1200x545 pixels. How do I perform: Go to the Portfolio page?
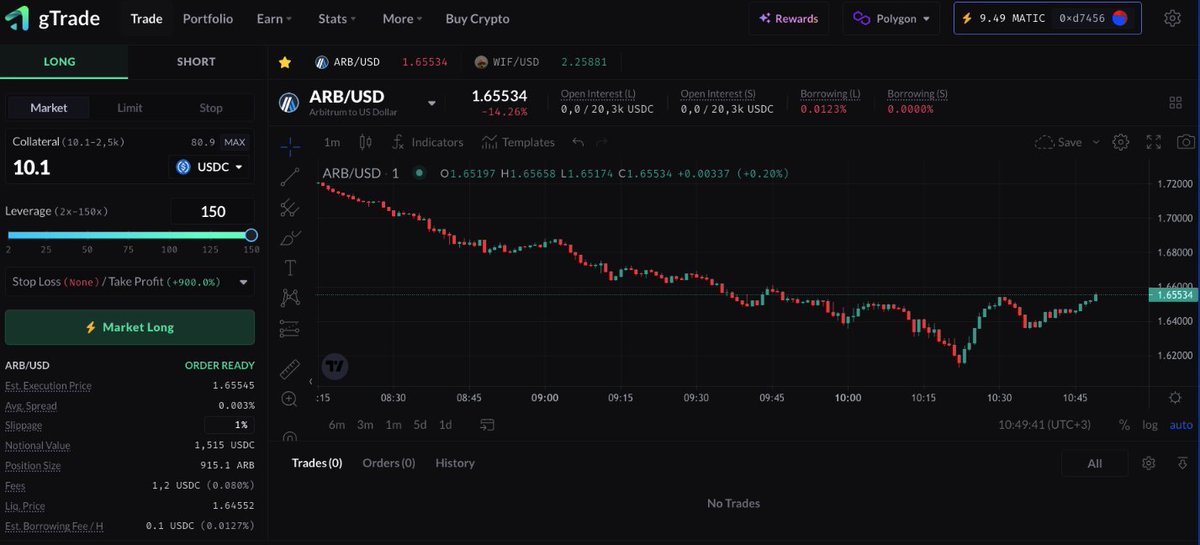click(208, 18)
